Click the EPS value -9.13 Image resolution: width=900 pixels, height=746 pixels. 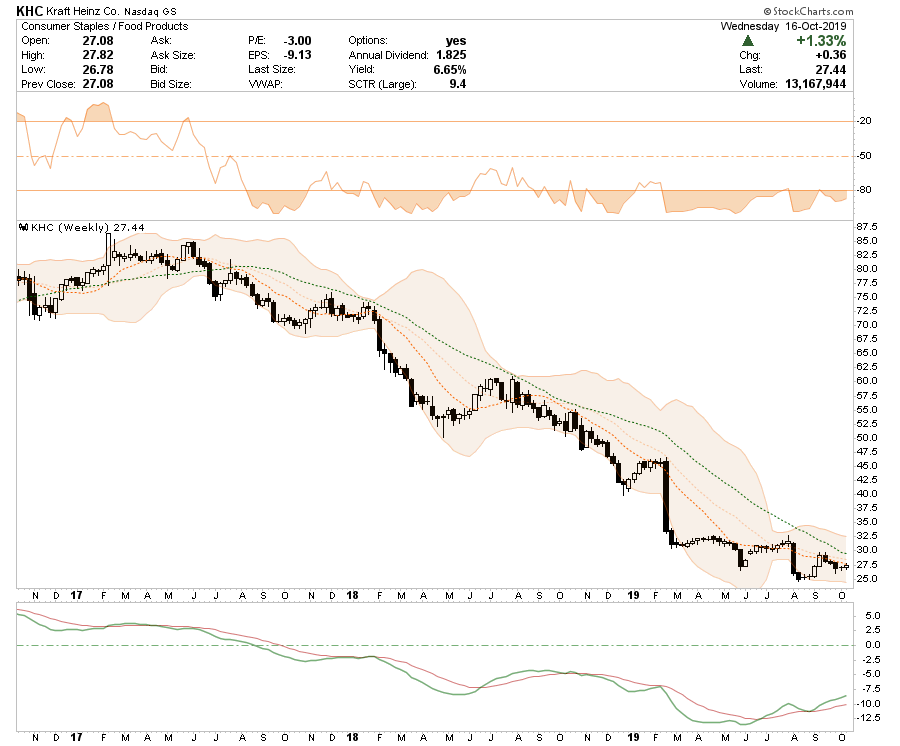point(297,55)
